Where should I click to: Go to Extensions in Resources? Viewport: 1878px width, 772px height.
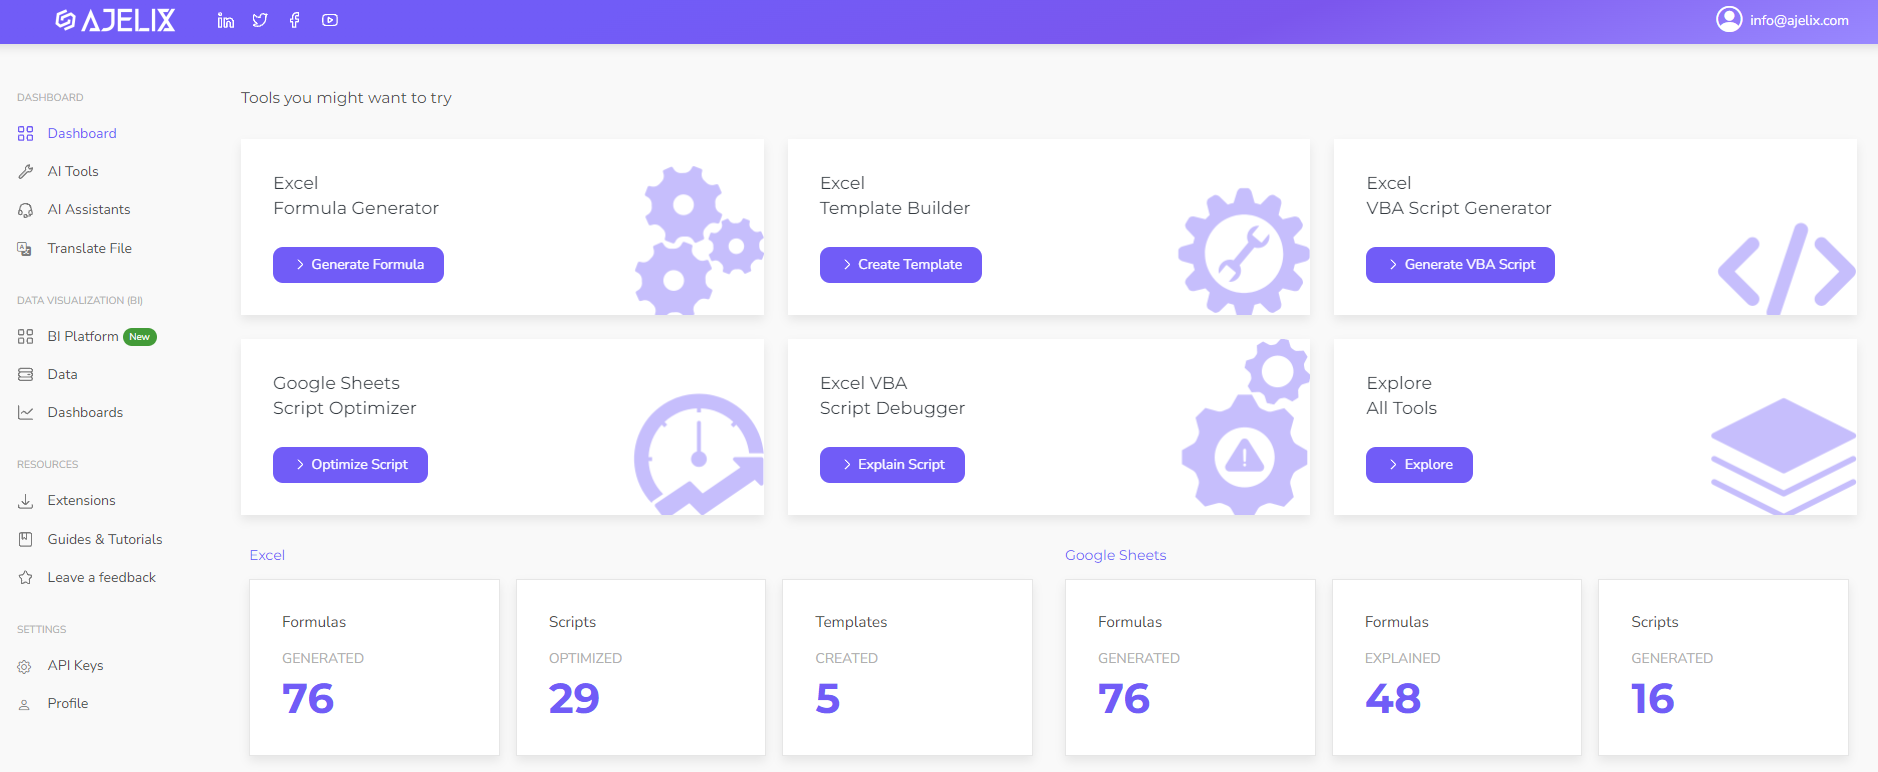(x=81, y=501)
